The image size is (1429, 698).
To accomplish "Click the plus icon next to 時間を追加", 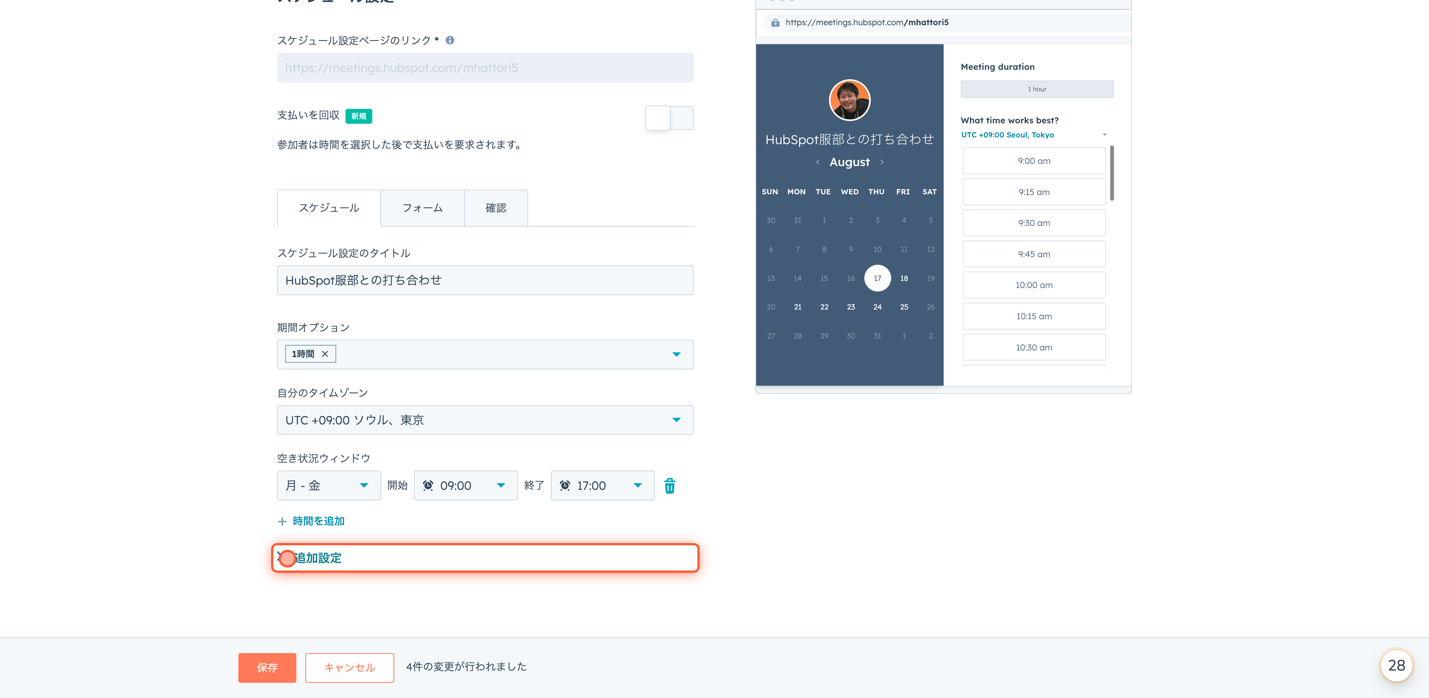I will click(282, 522).
